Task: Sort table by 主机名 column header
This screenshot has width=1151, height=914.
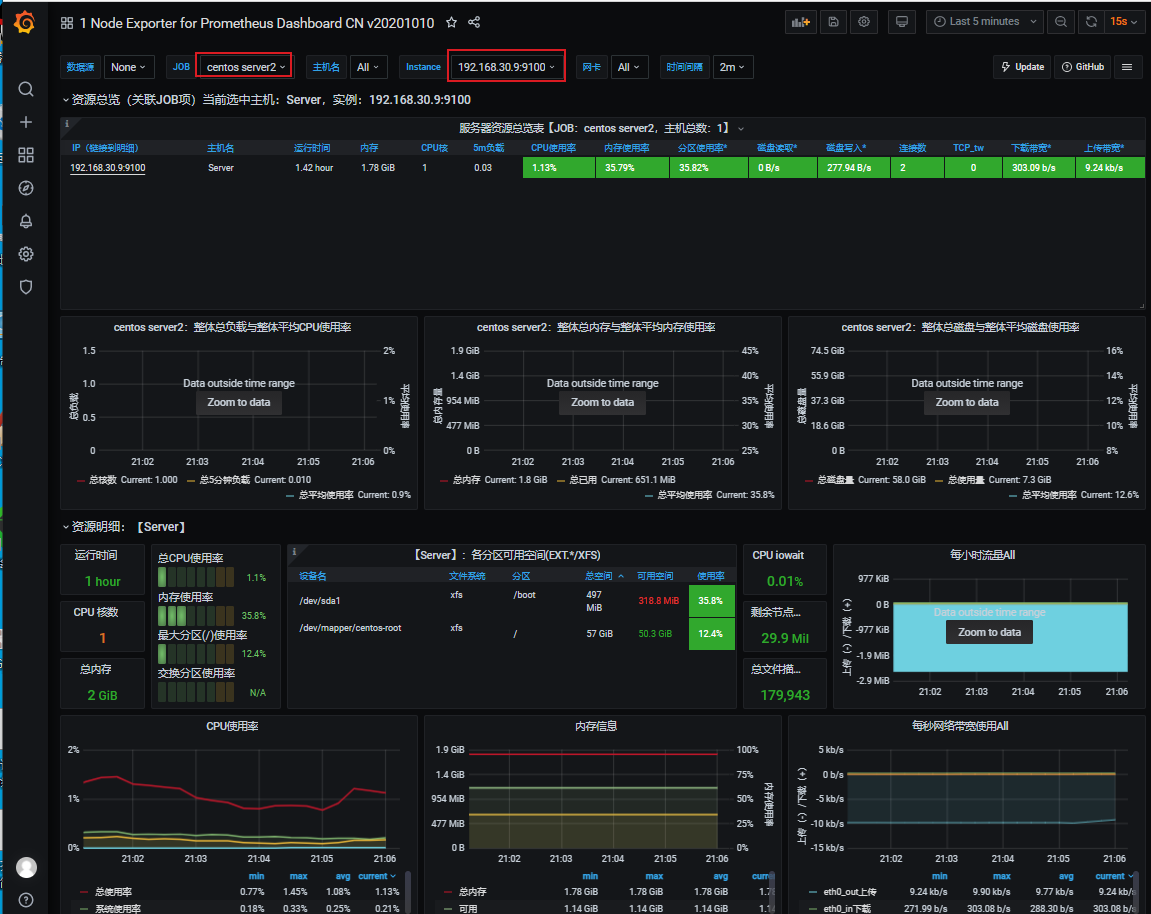Action: pyautogui.click(x=220, y=148)
